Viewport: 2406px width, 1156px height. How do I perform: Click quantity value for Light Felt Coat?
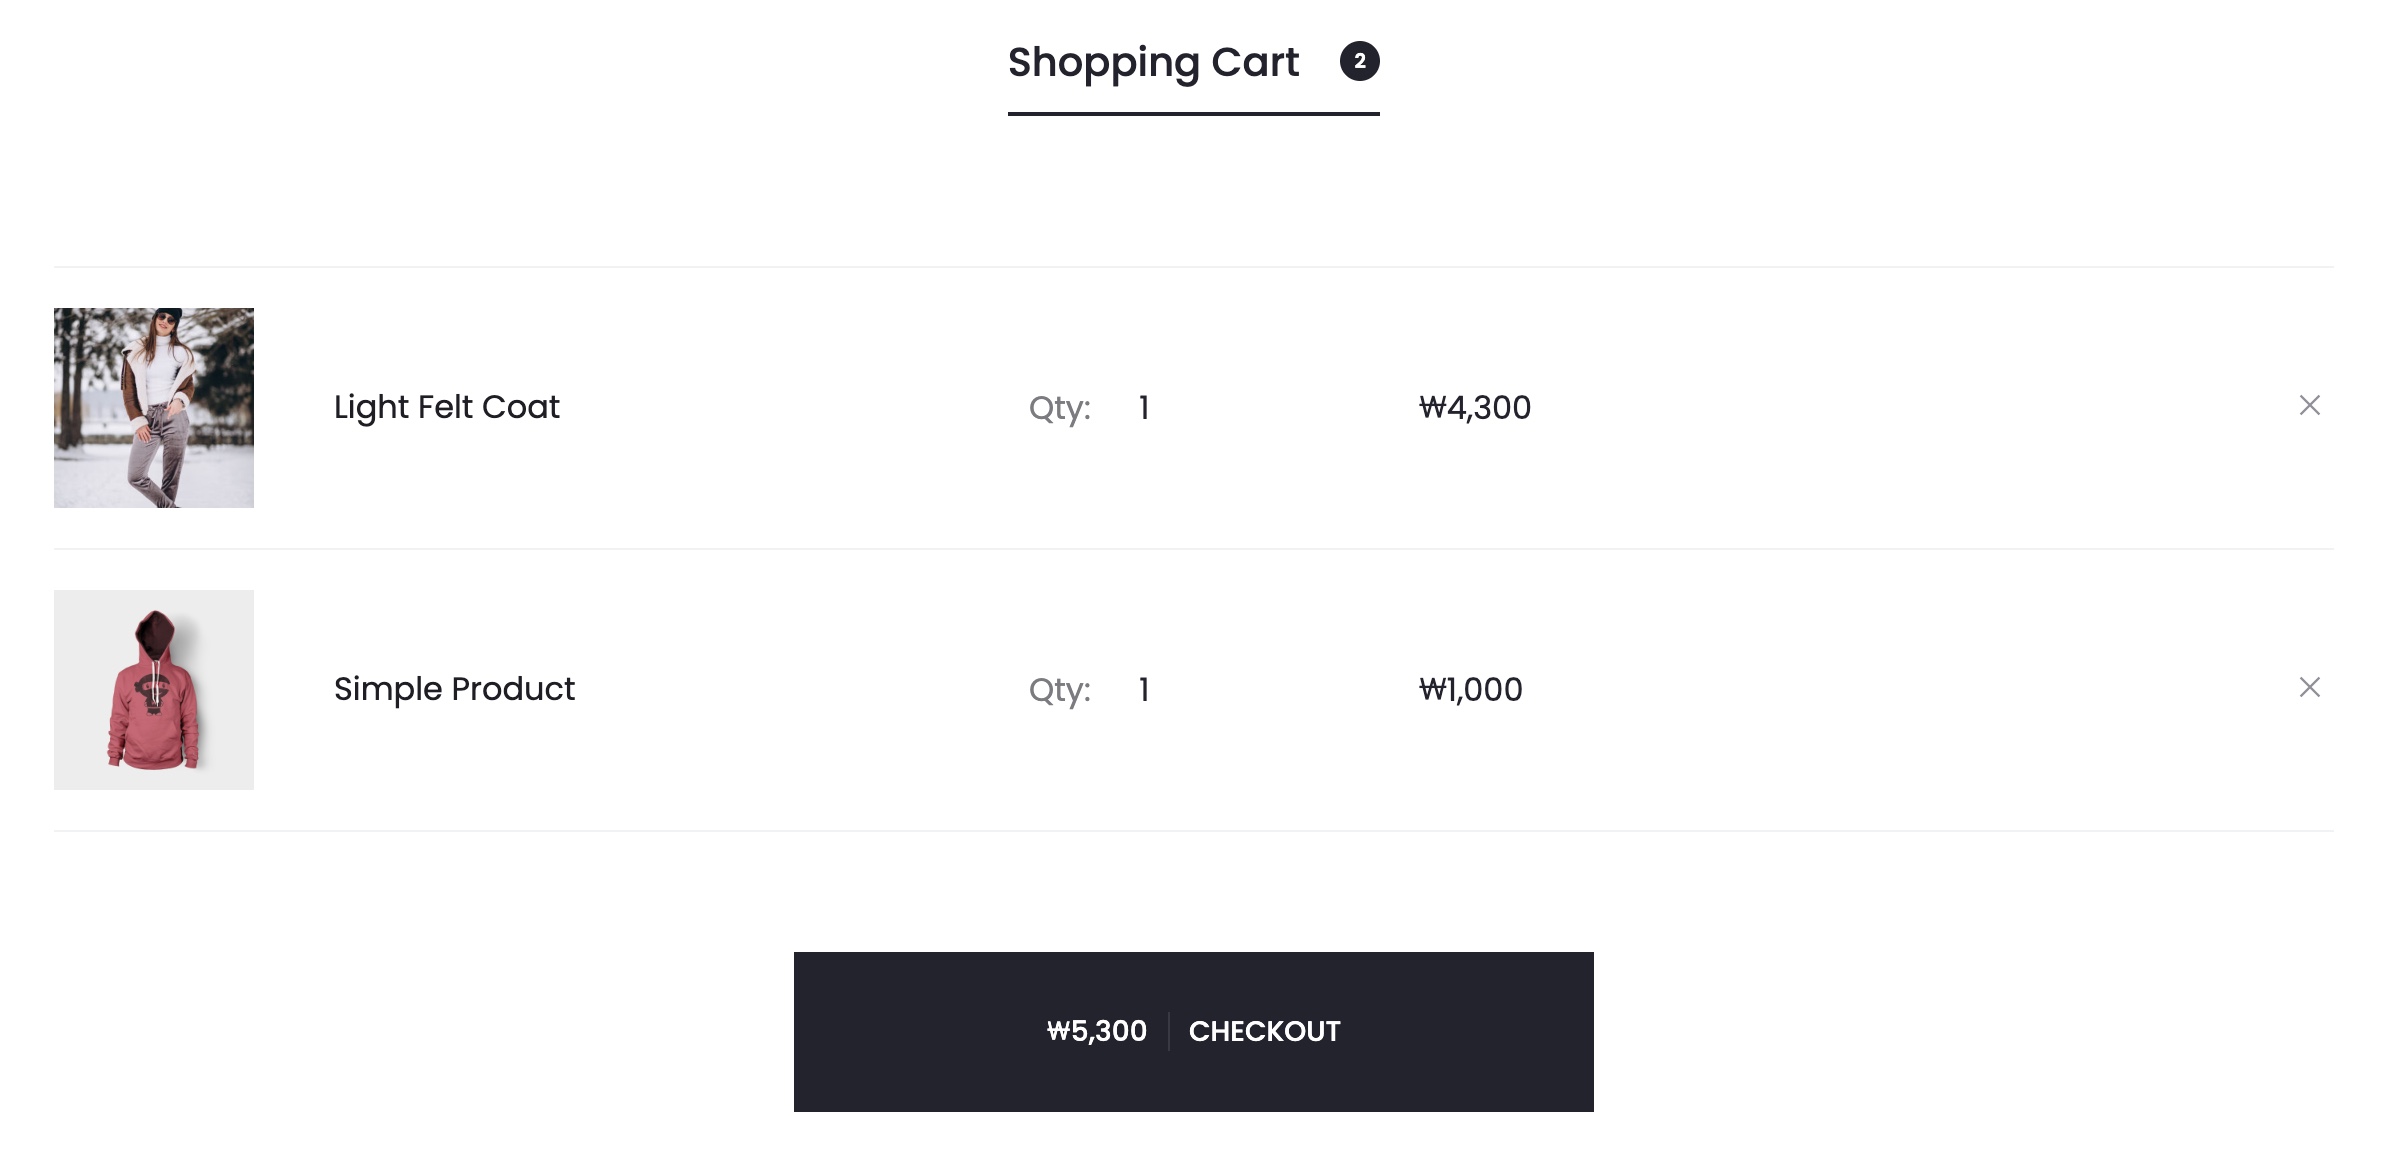pos(1144,408)
